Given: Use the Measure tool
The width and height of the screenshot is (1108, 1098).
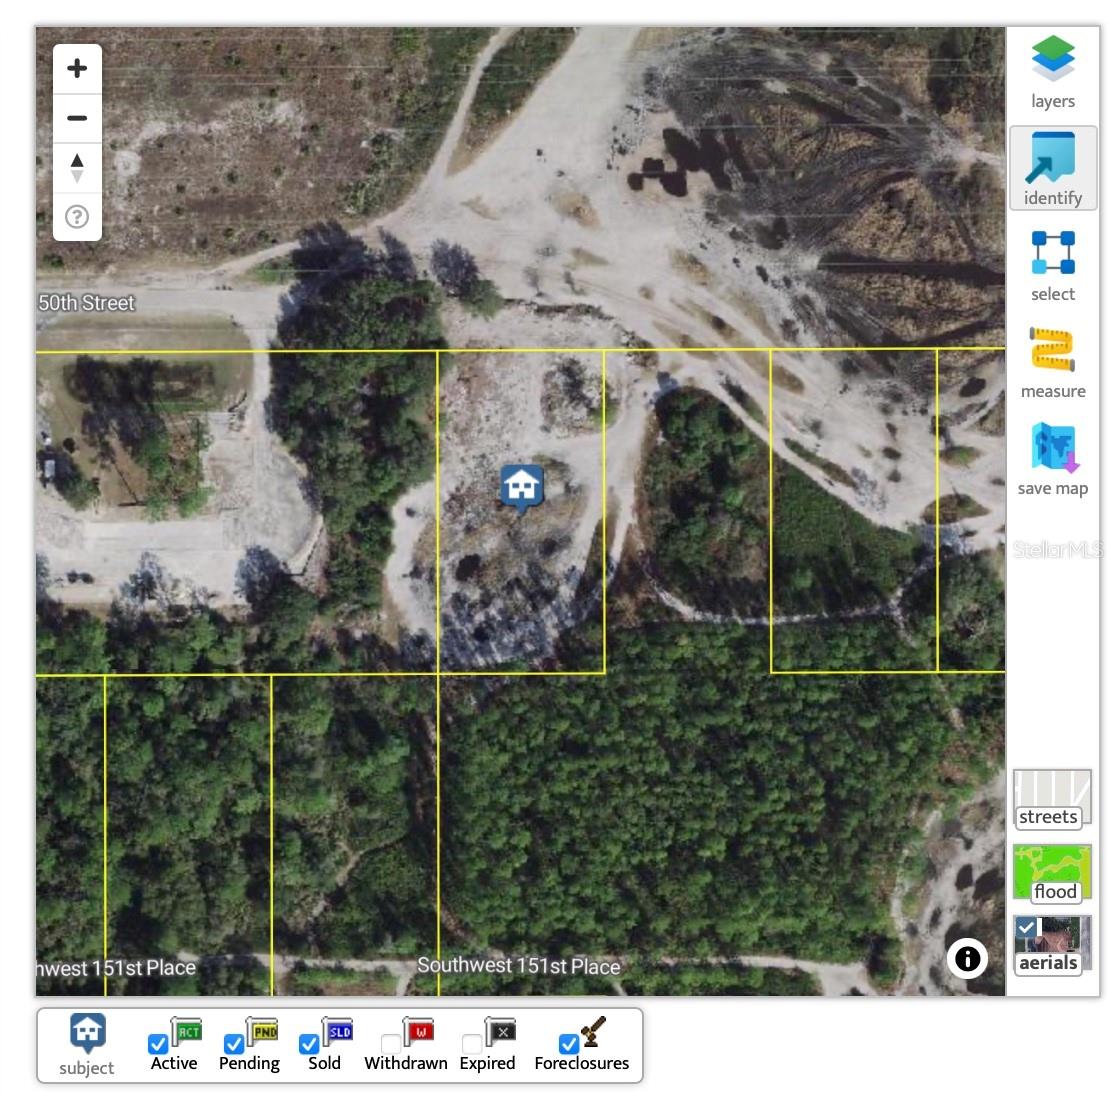Looking at the screenshot, I should click(x=1053, y=352).
